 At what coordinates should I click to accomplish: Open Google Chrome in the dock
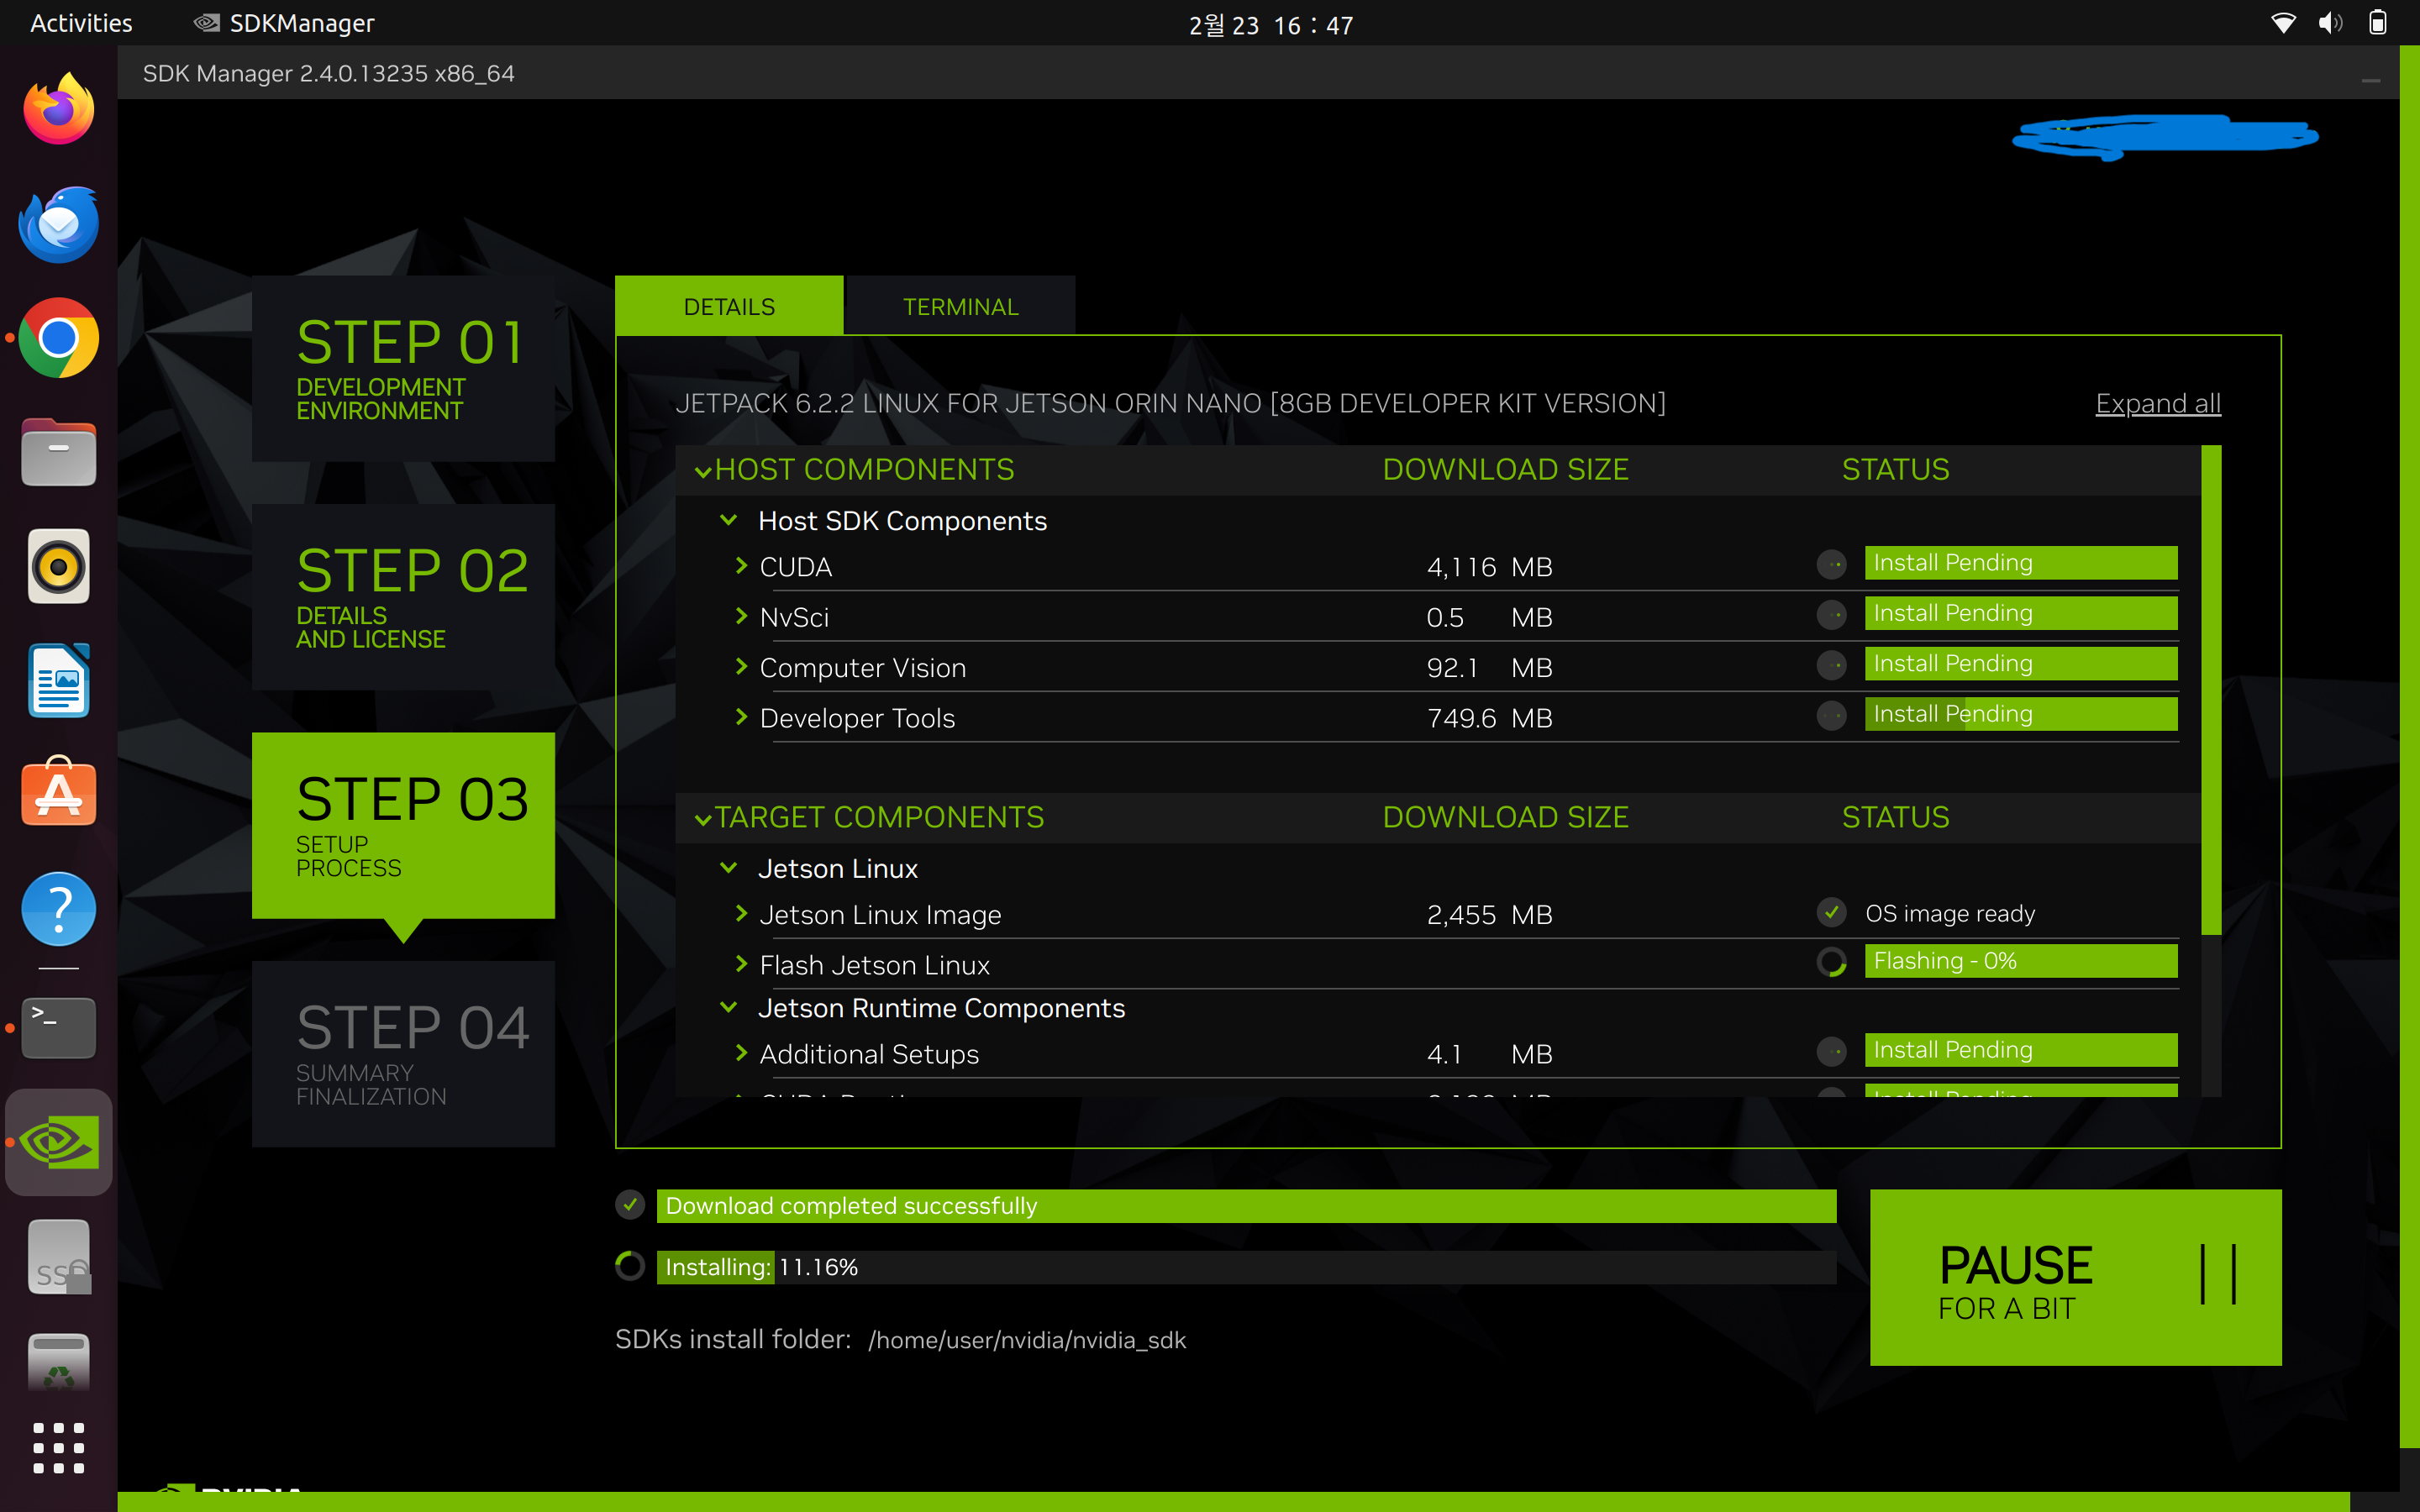tap(58, 338)
